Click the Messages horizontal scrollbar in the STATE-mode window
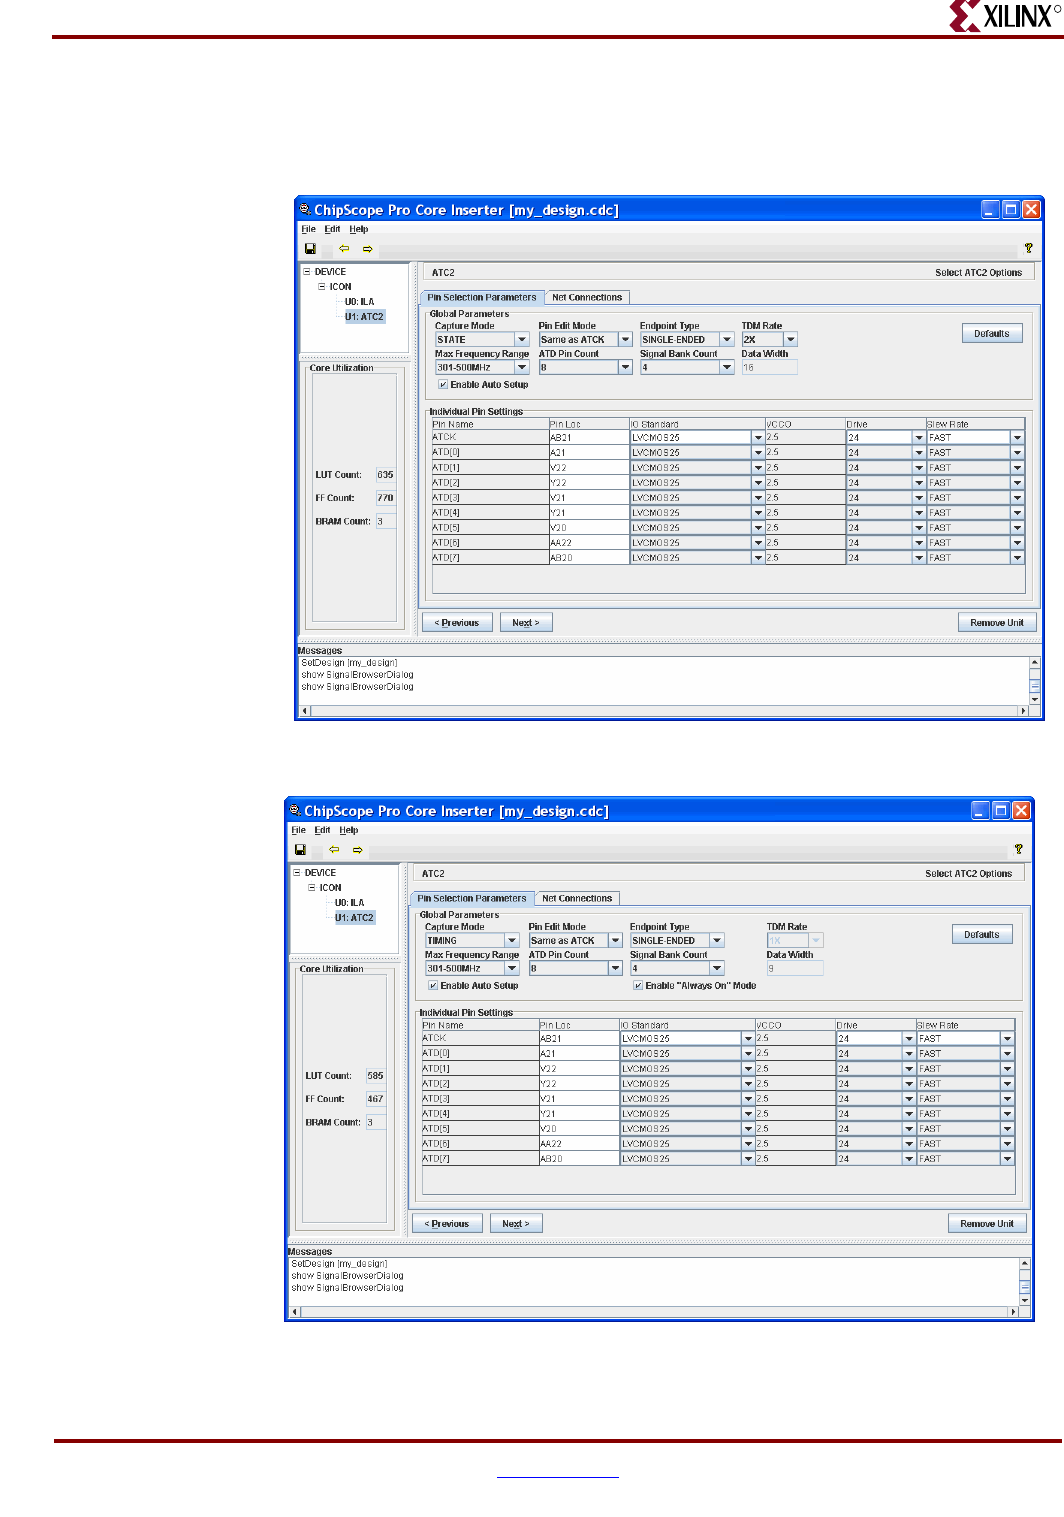The width and height of the screenshot is (1064, 1517). tap(665, 711)
